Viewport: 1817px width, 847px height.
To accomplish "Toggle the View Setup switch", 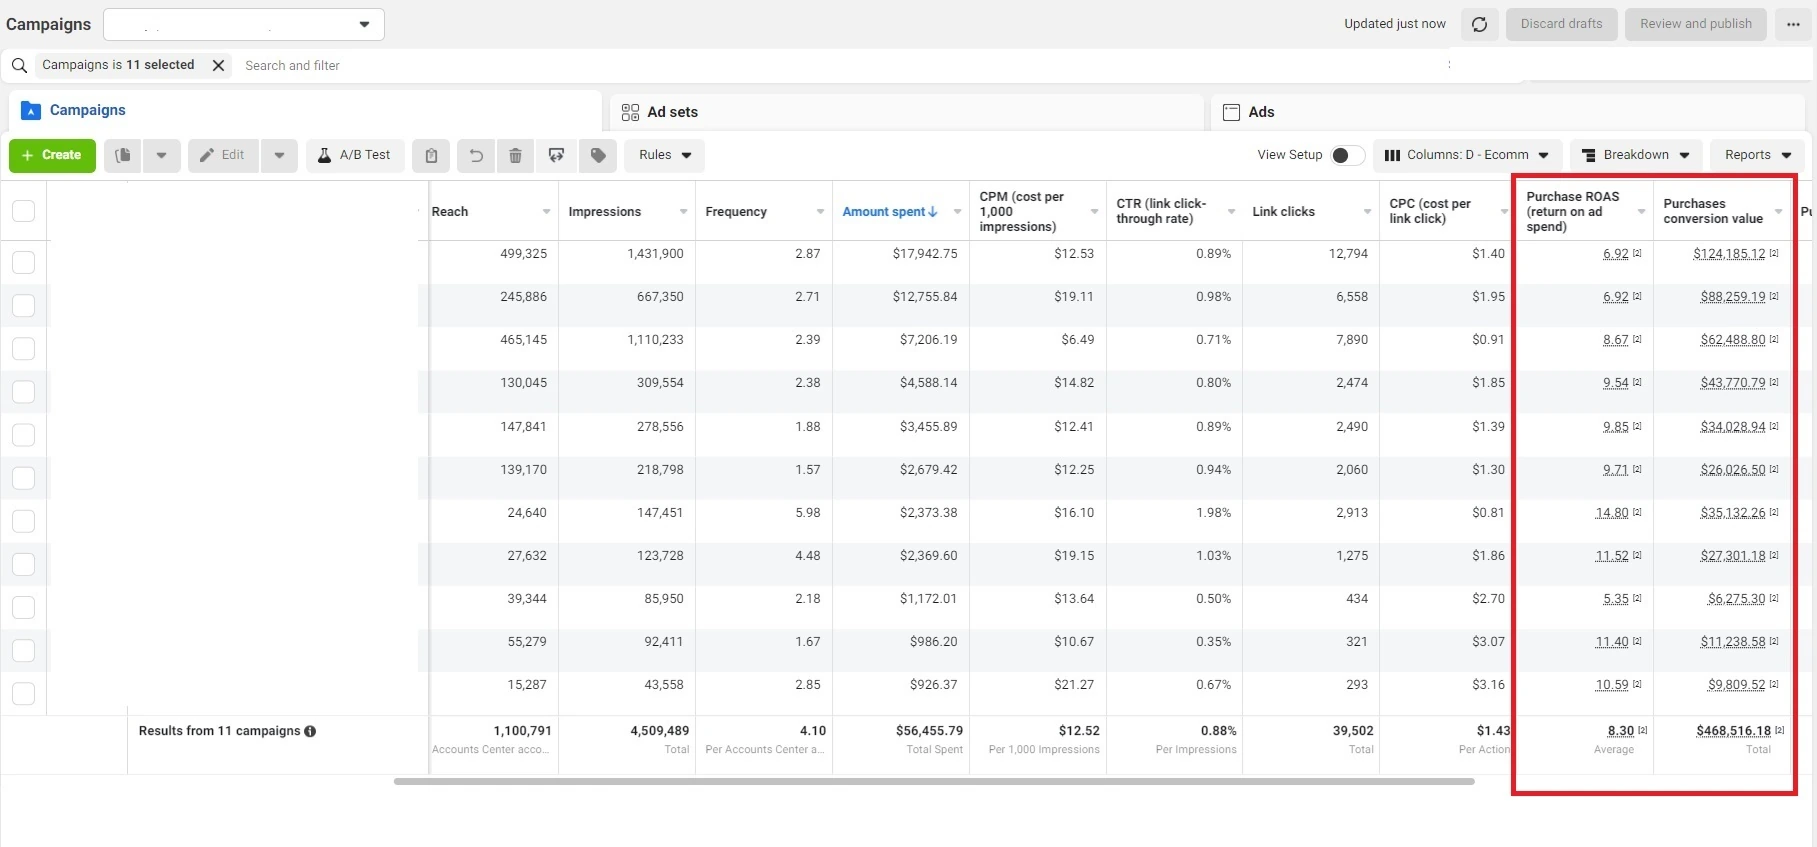I will [1346, 155].
